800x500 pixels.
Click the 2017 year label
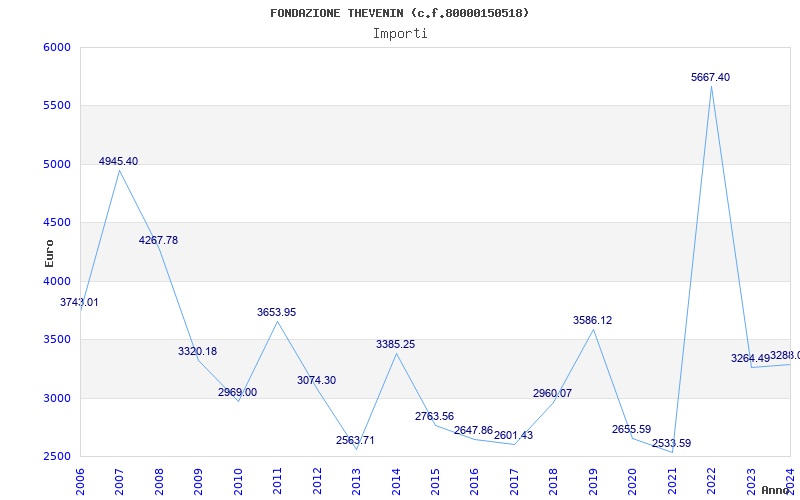click(514, 481)
